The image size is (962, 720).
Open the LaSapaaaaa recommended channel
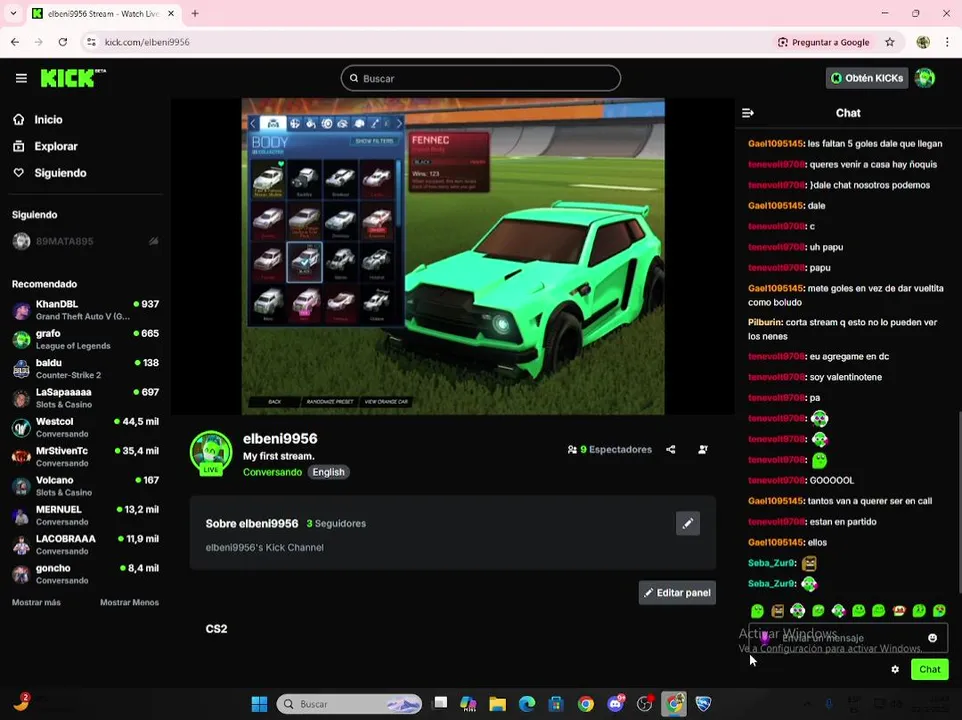86,398
